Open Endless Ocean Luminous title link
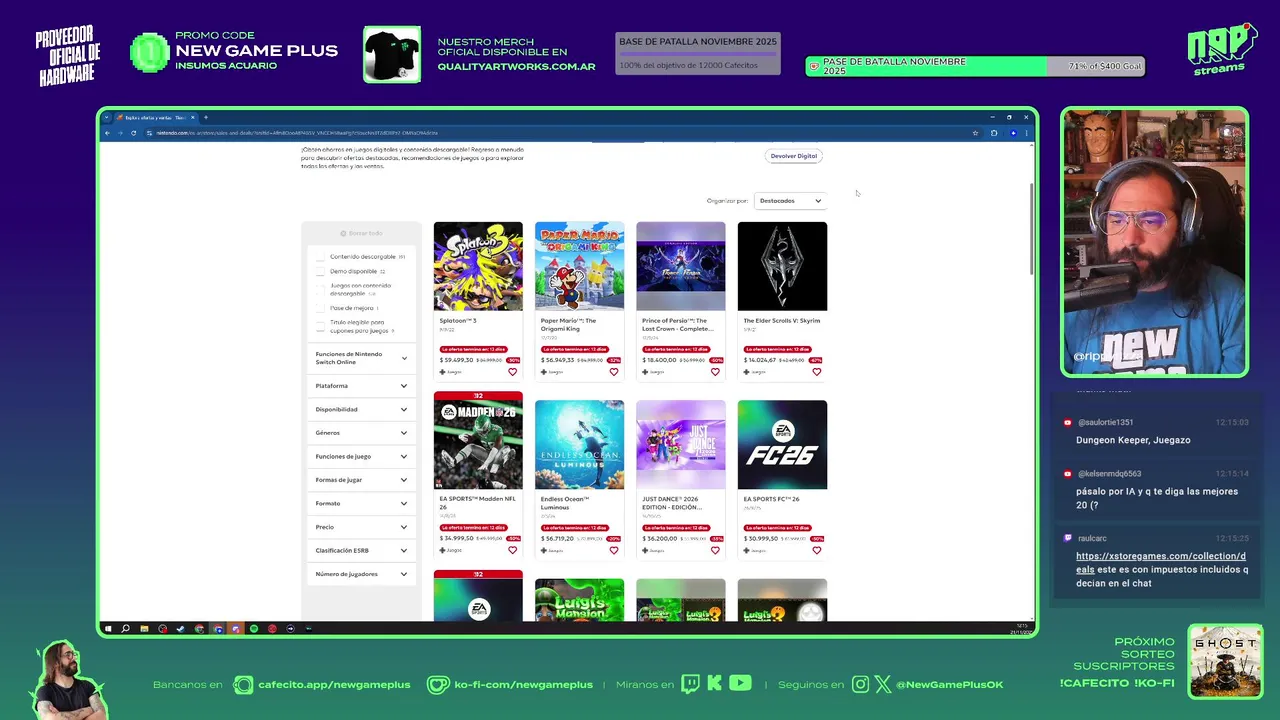The image size is (1280, 720). coord(565,503)
